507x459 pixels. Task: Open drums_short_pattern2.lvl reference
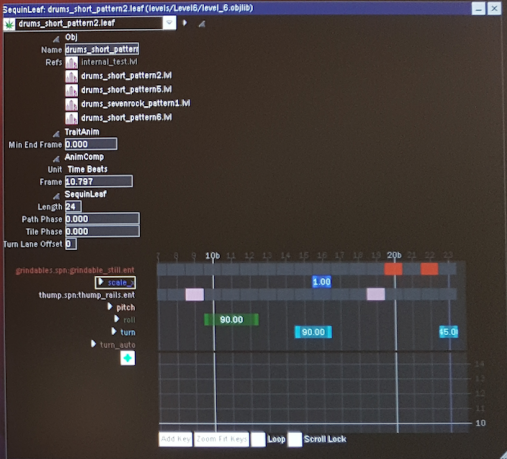pyautogui.click(x=126, y=76)
